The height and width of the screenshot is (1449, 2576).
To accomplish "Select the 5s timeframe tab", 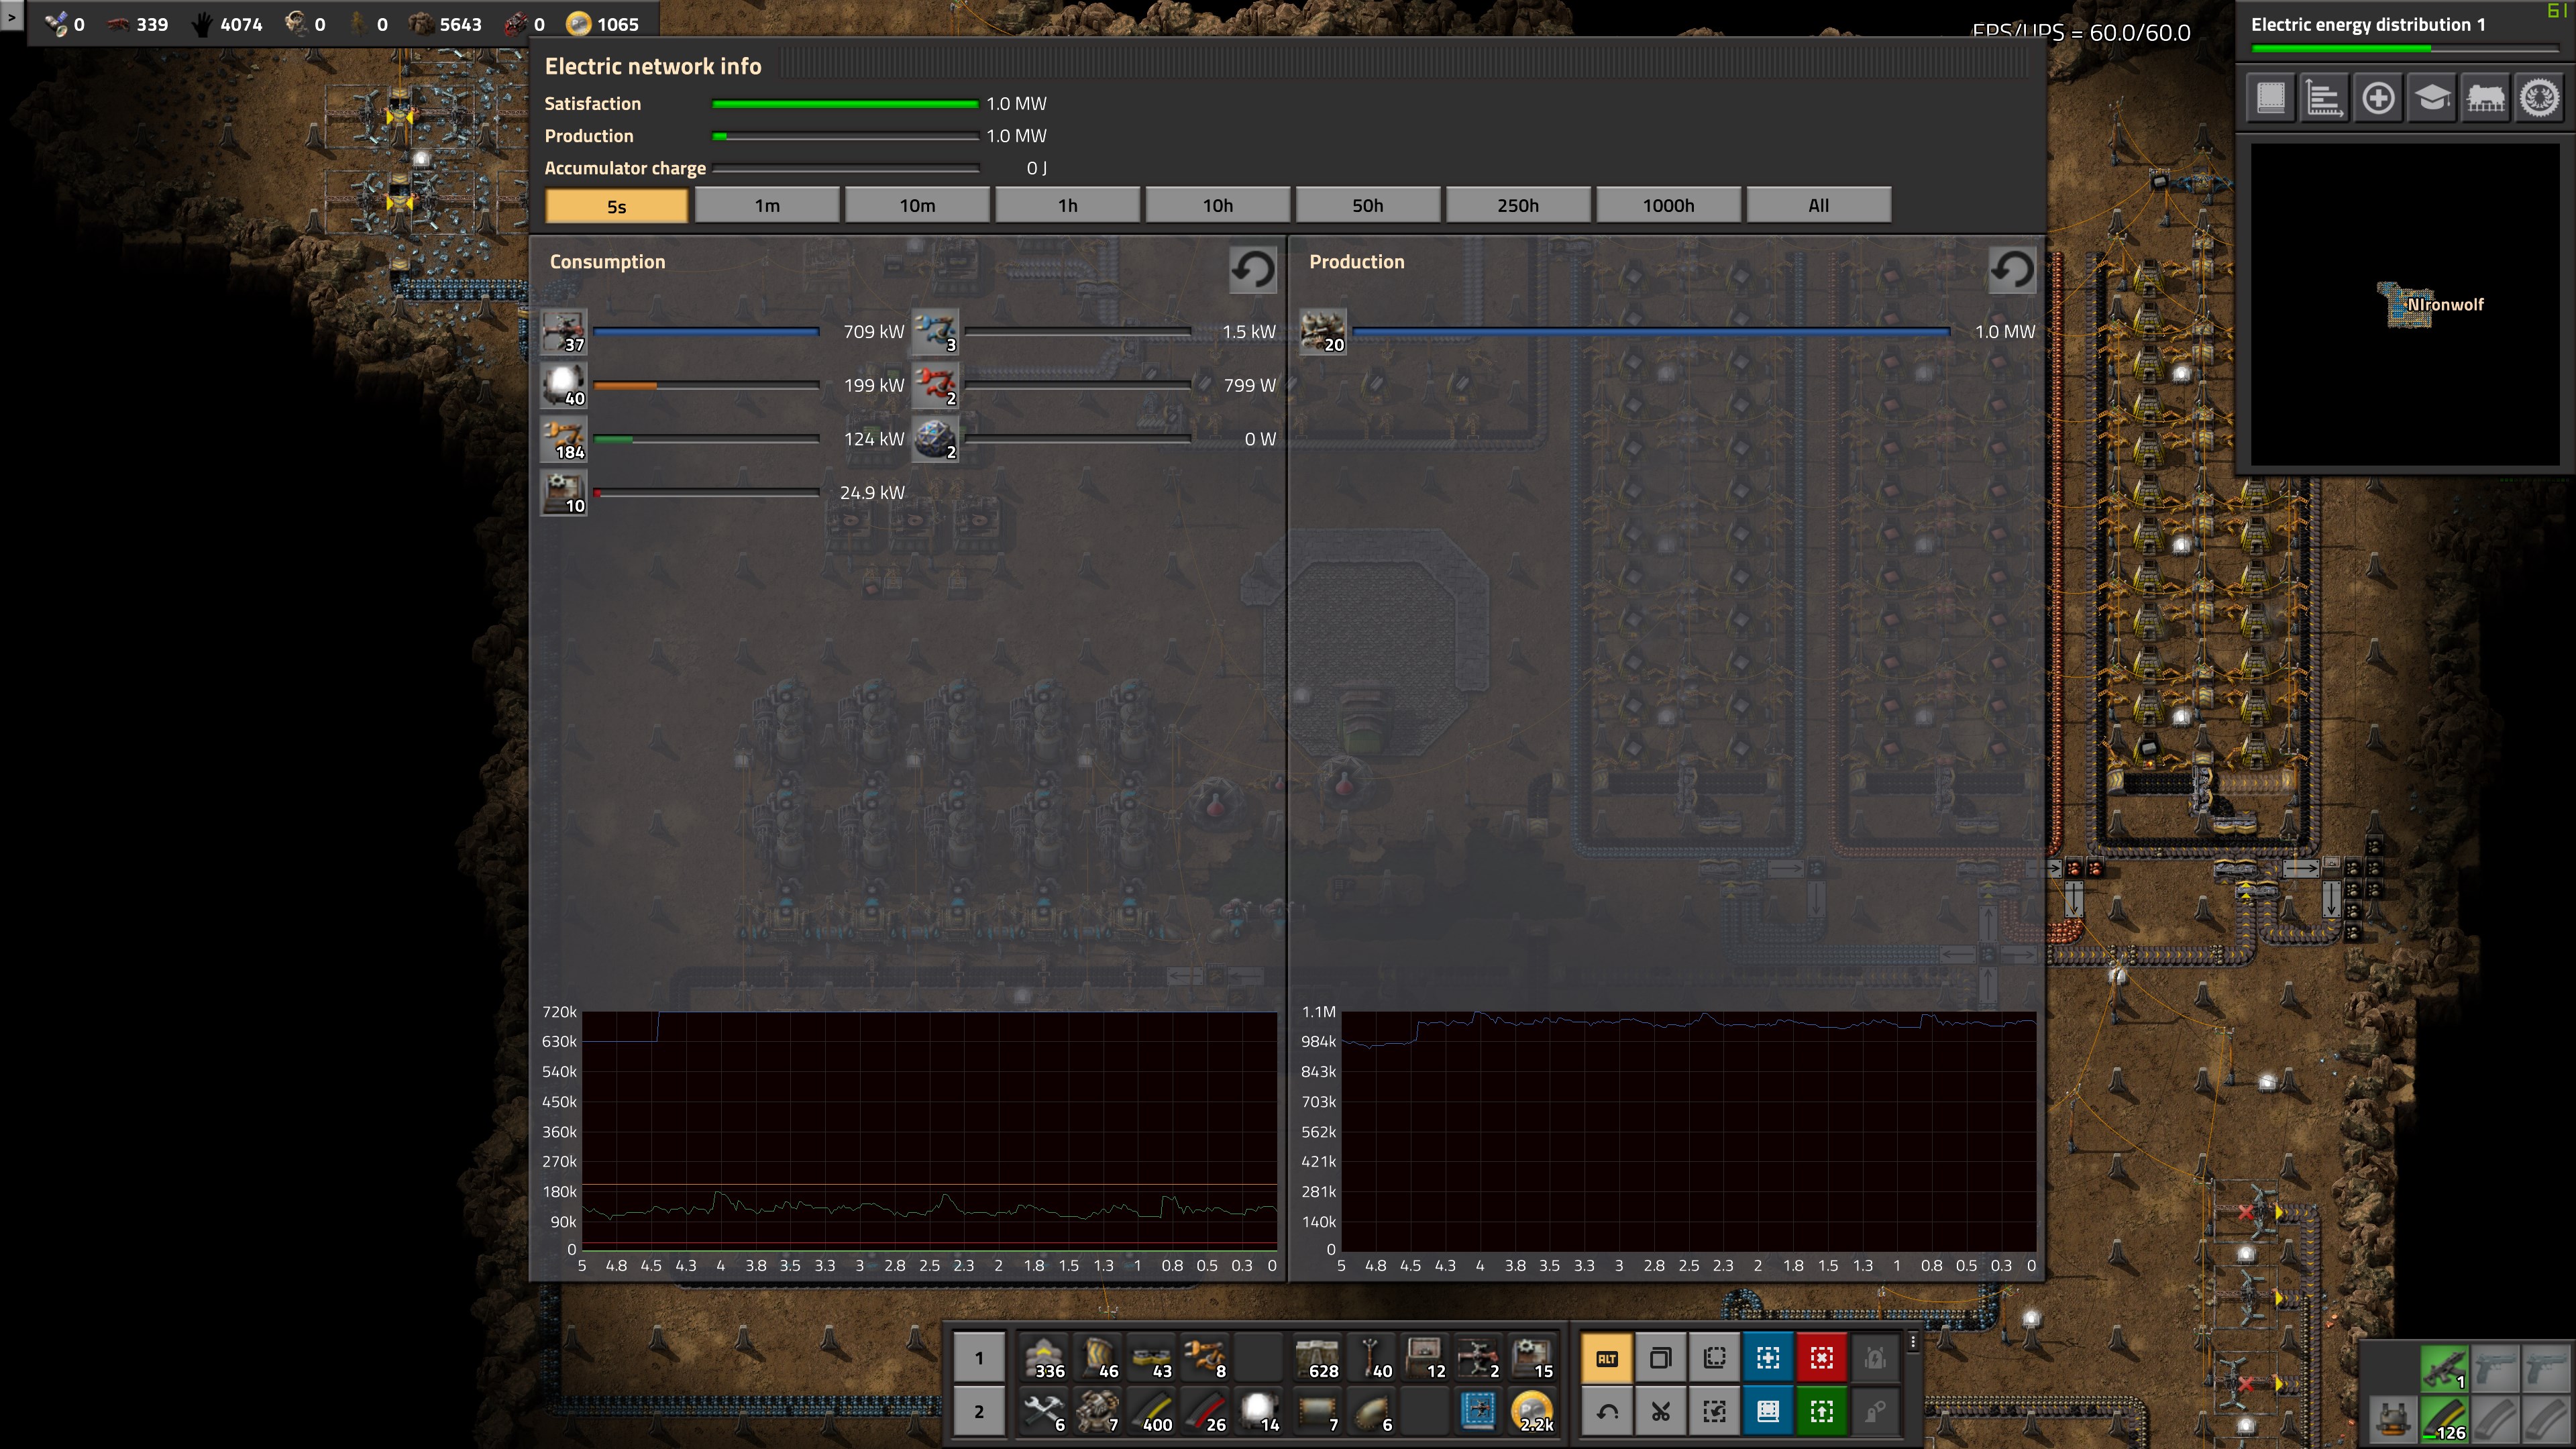I will pos(617,206).
